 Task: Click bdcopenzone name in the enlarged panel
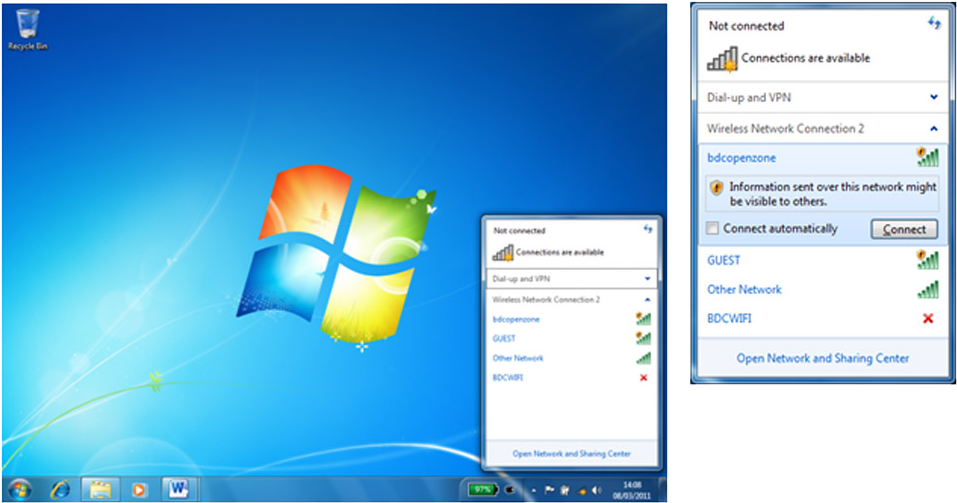pos(742,157)
